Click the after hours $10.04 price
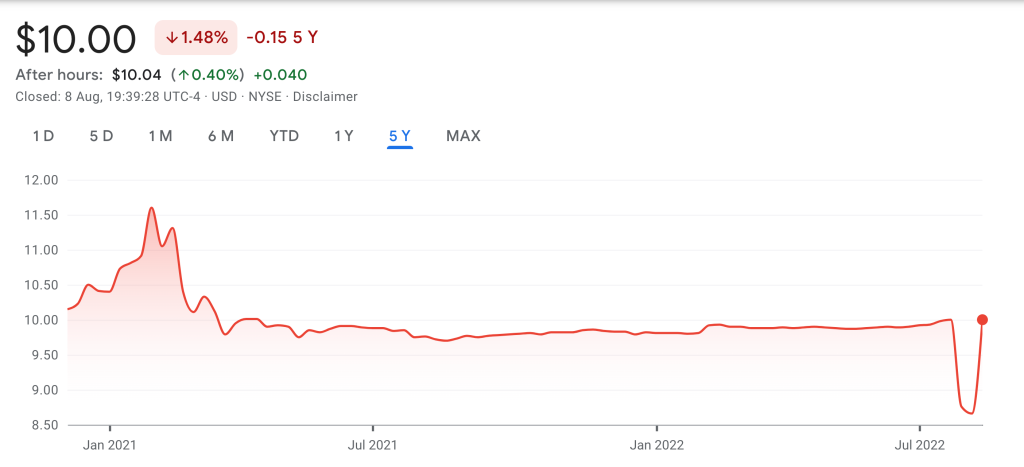 pos(135,75)
